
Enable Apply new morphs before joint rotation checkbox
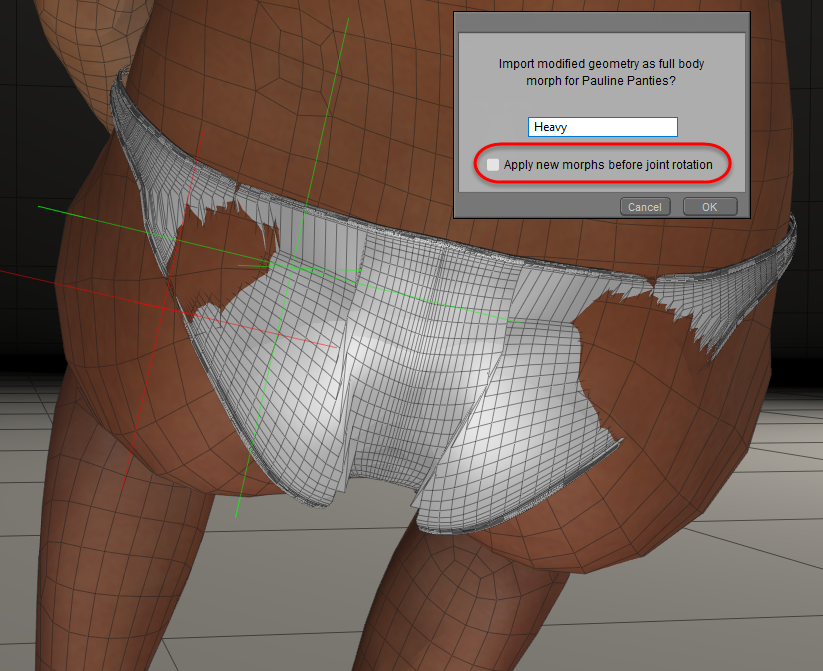493,164
